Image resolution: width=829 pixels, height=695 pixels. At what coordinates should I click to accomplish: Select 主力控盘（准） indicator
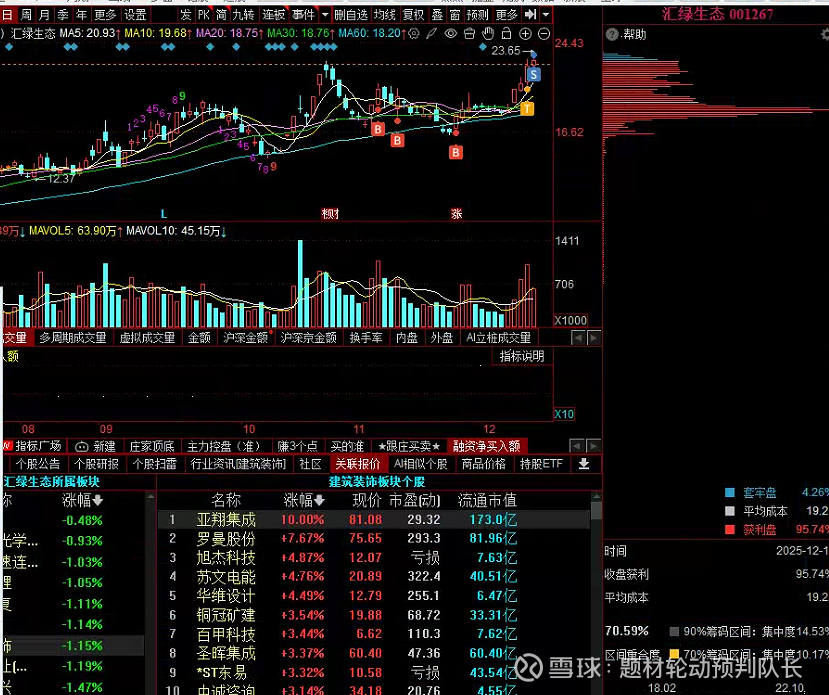(x=224, y=446)
